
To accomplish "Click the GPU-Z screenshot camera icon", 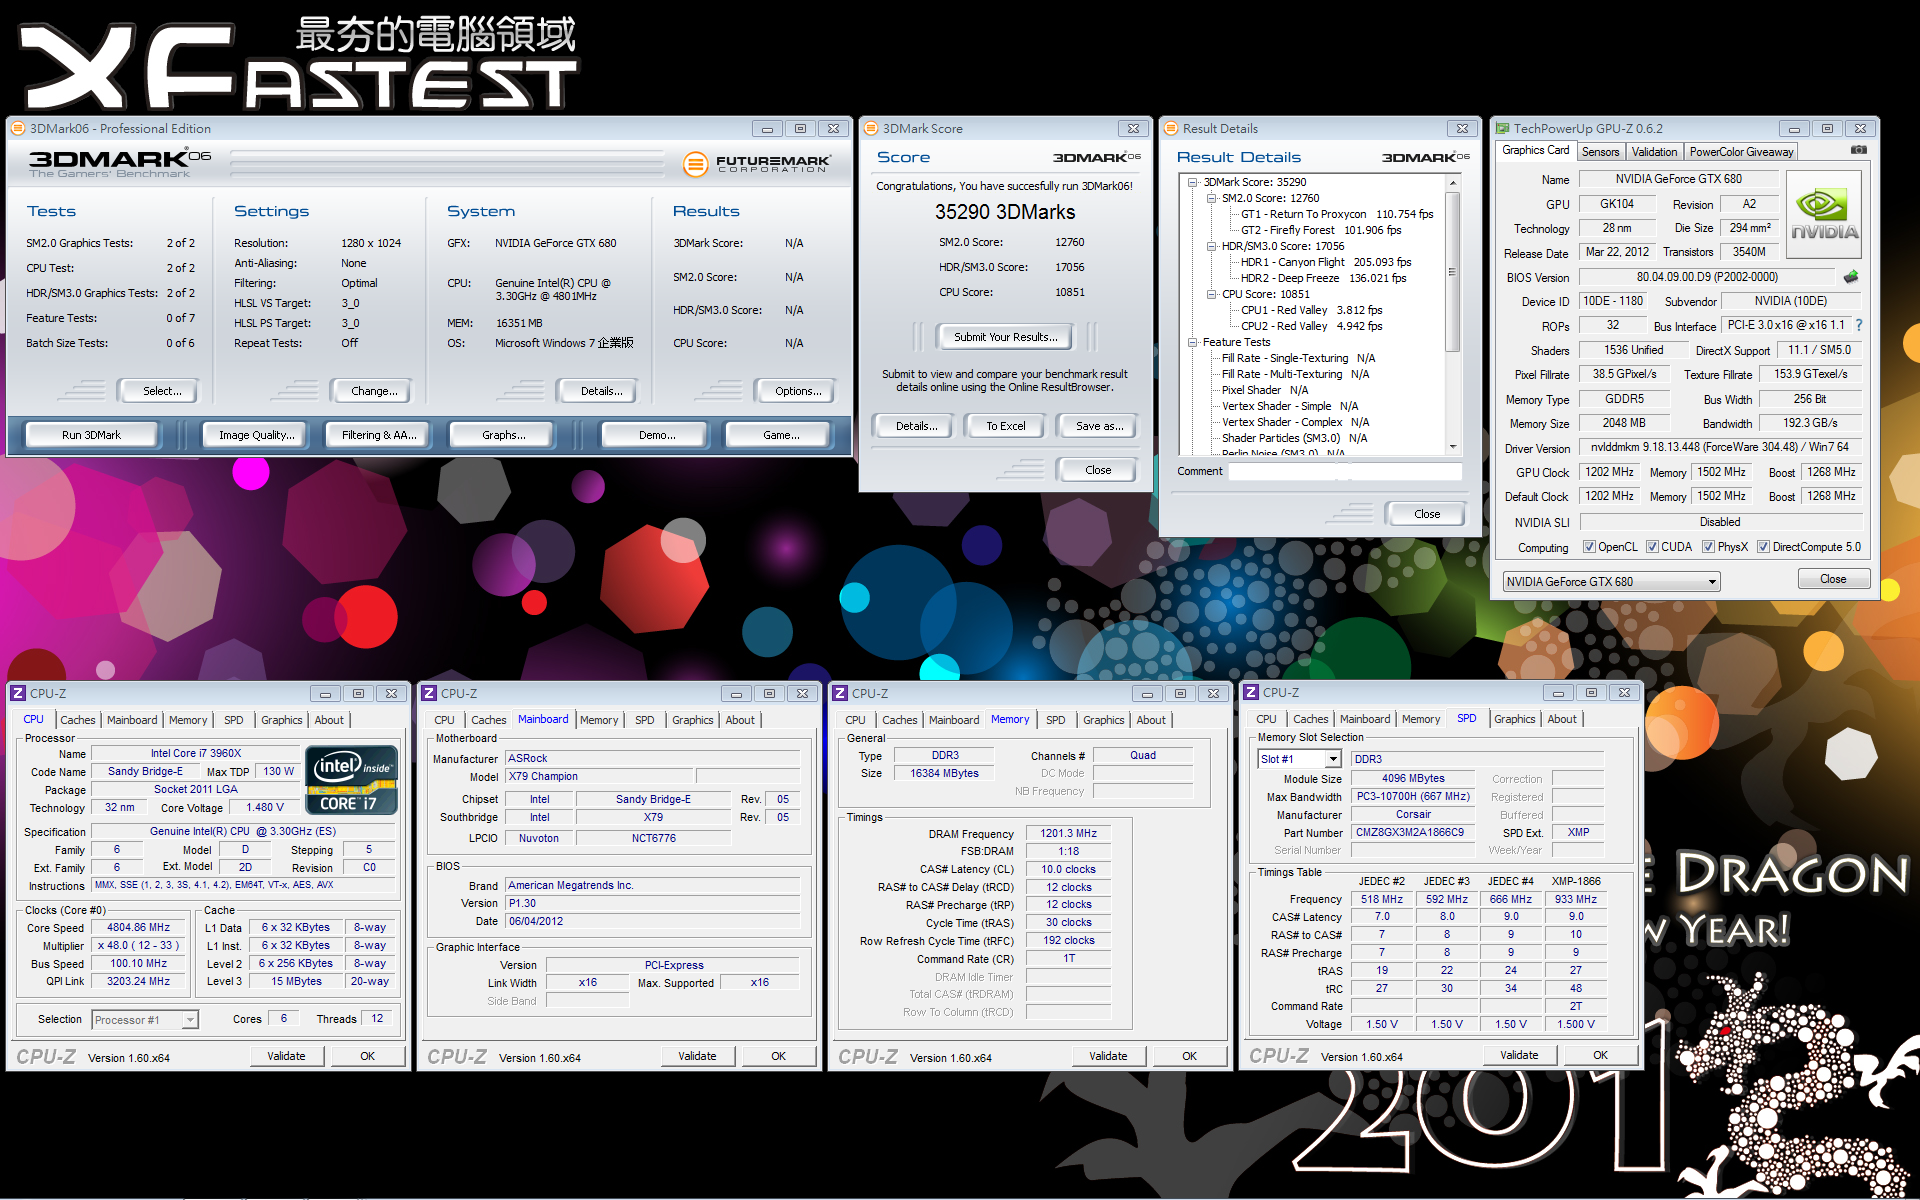I will coord(1858,150).
